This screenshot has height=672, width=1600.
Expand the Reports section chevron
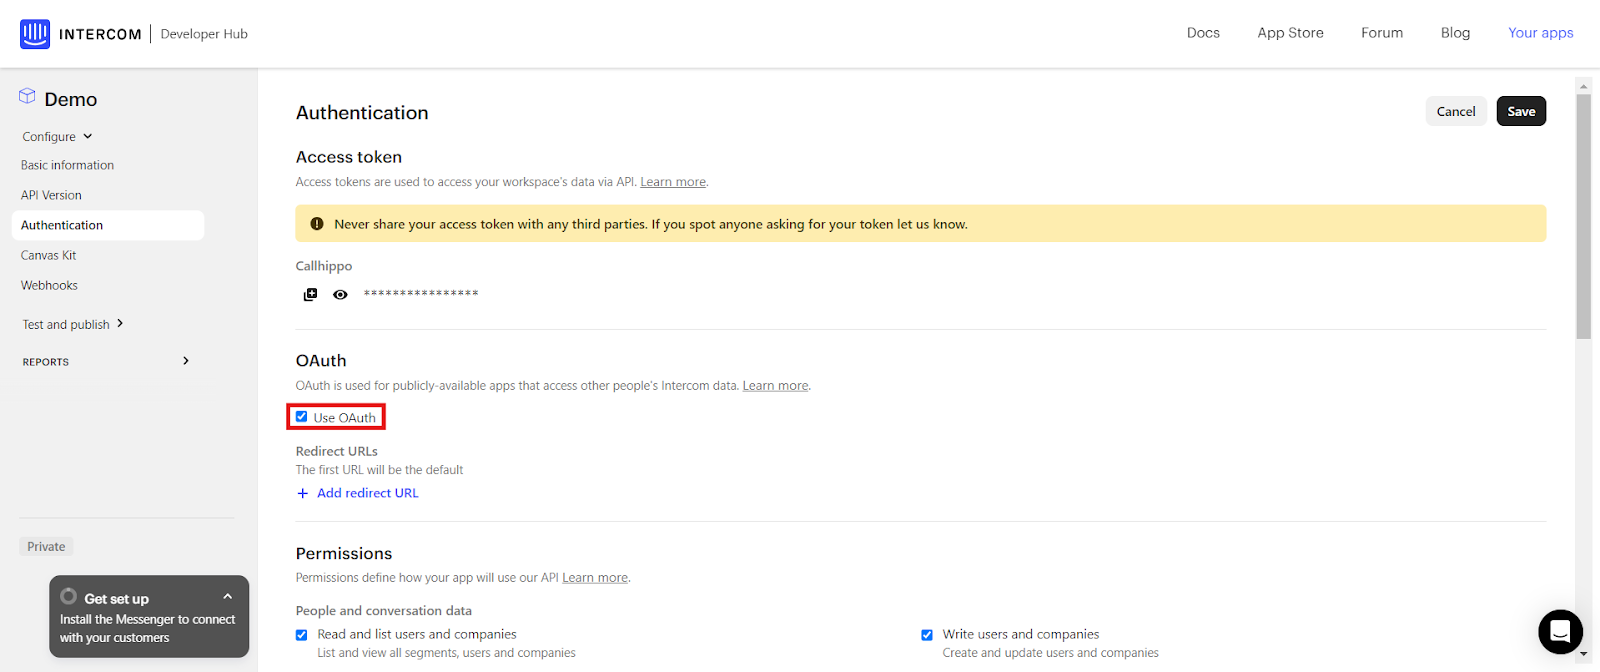(186, 361)
